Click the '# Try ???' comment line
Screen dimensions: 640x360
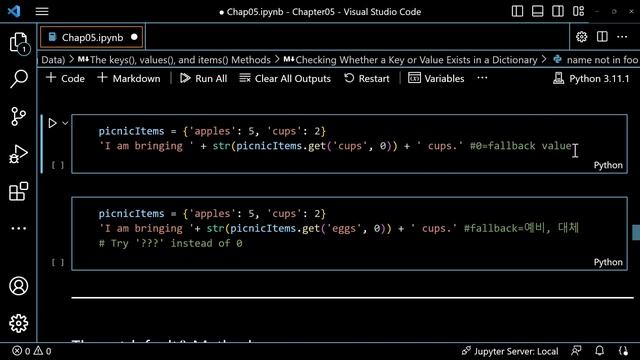(170, 243)
